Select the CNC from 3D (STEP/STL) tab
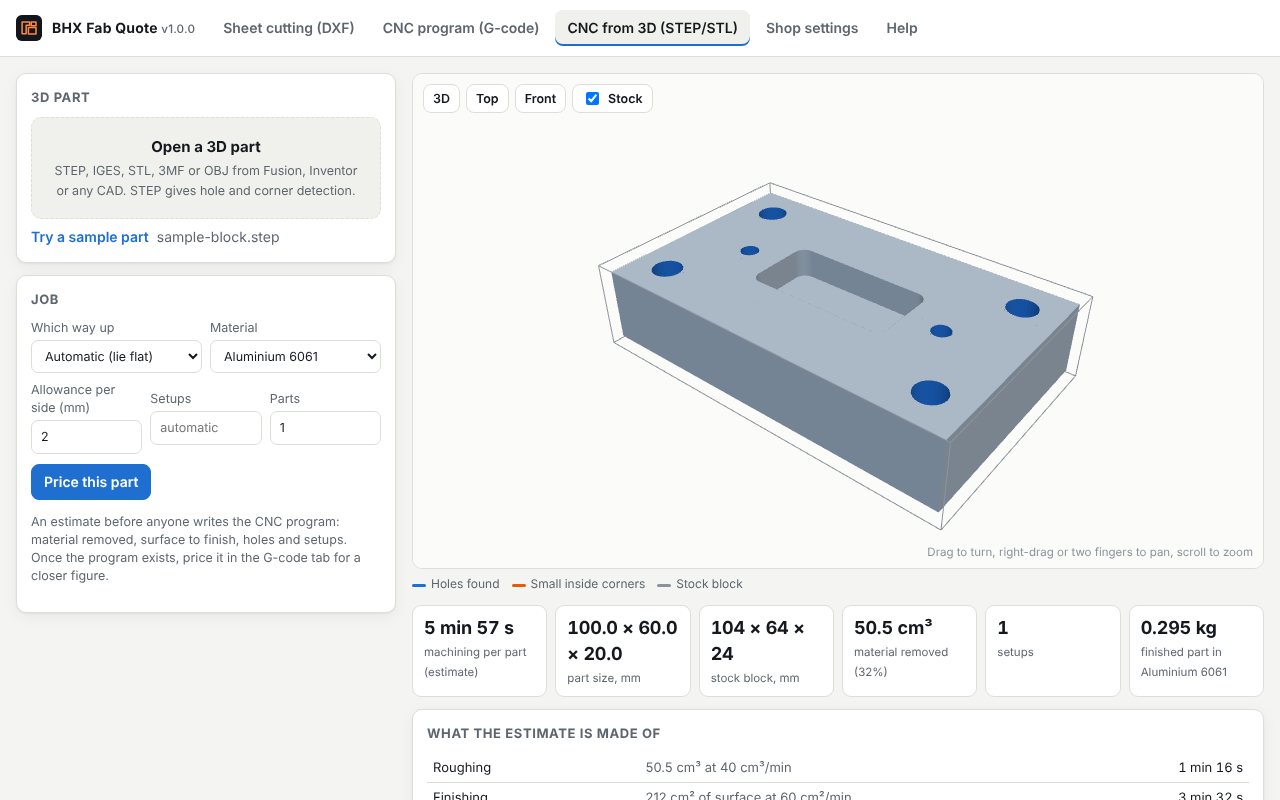Viewport: 1280px width, 800px height. click(652, 28)
